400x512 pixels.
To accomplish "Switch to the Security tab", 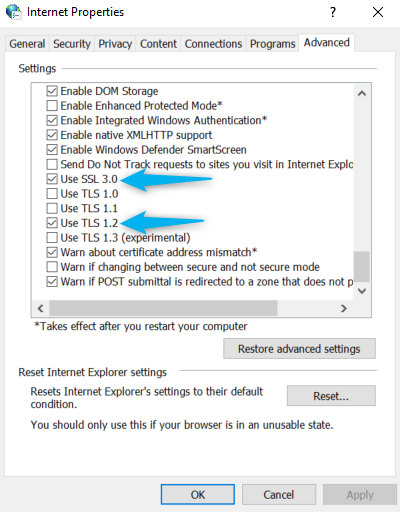I will point(72,44).
